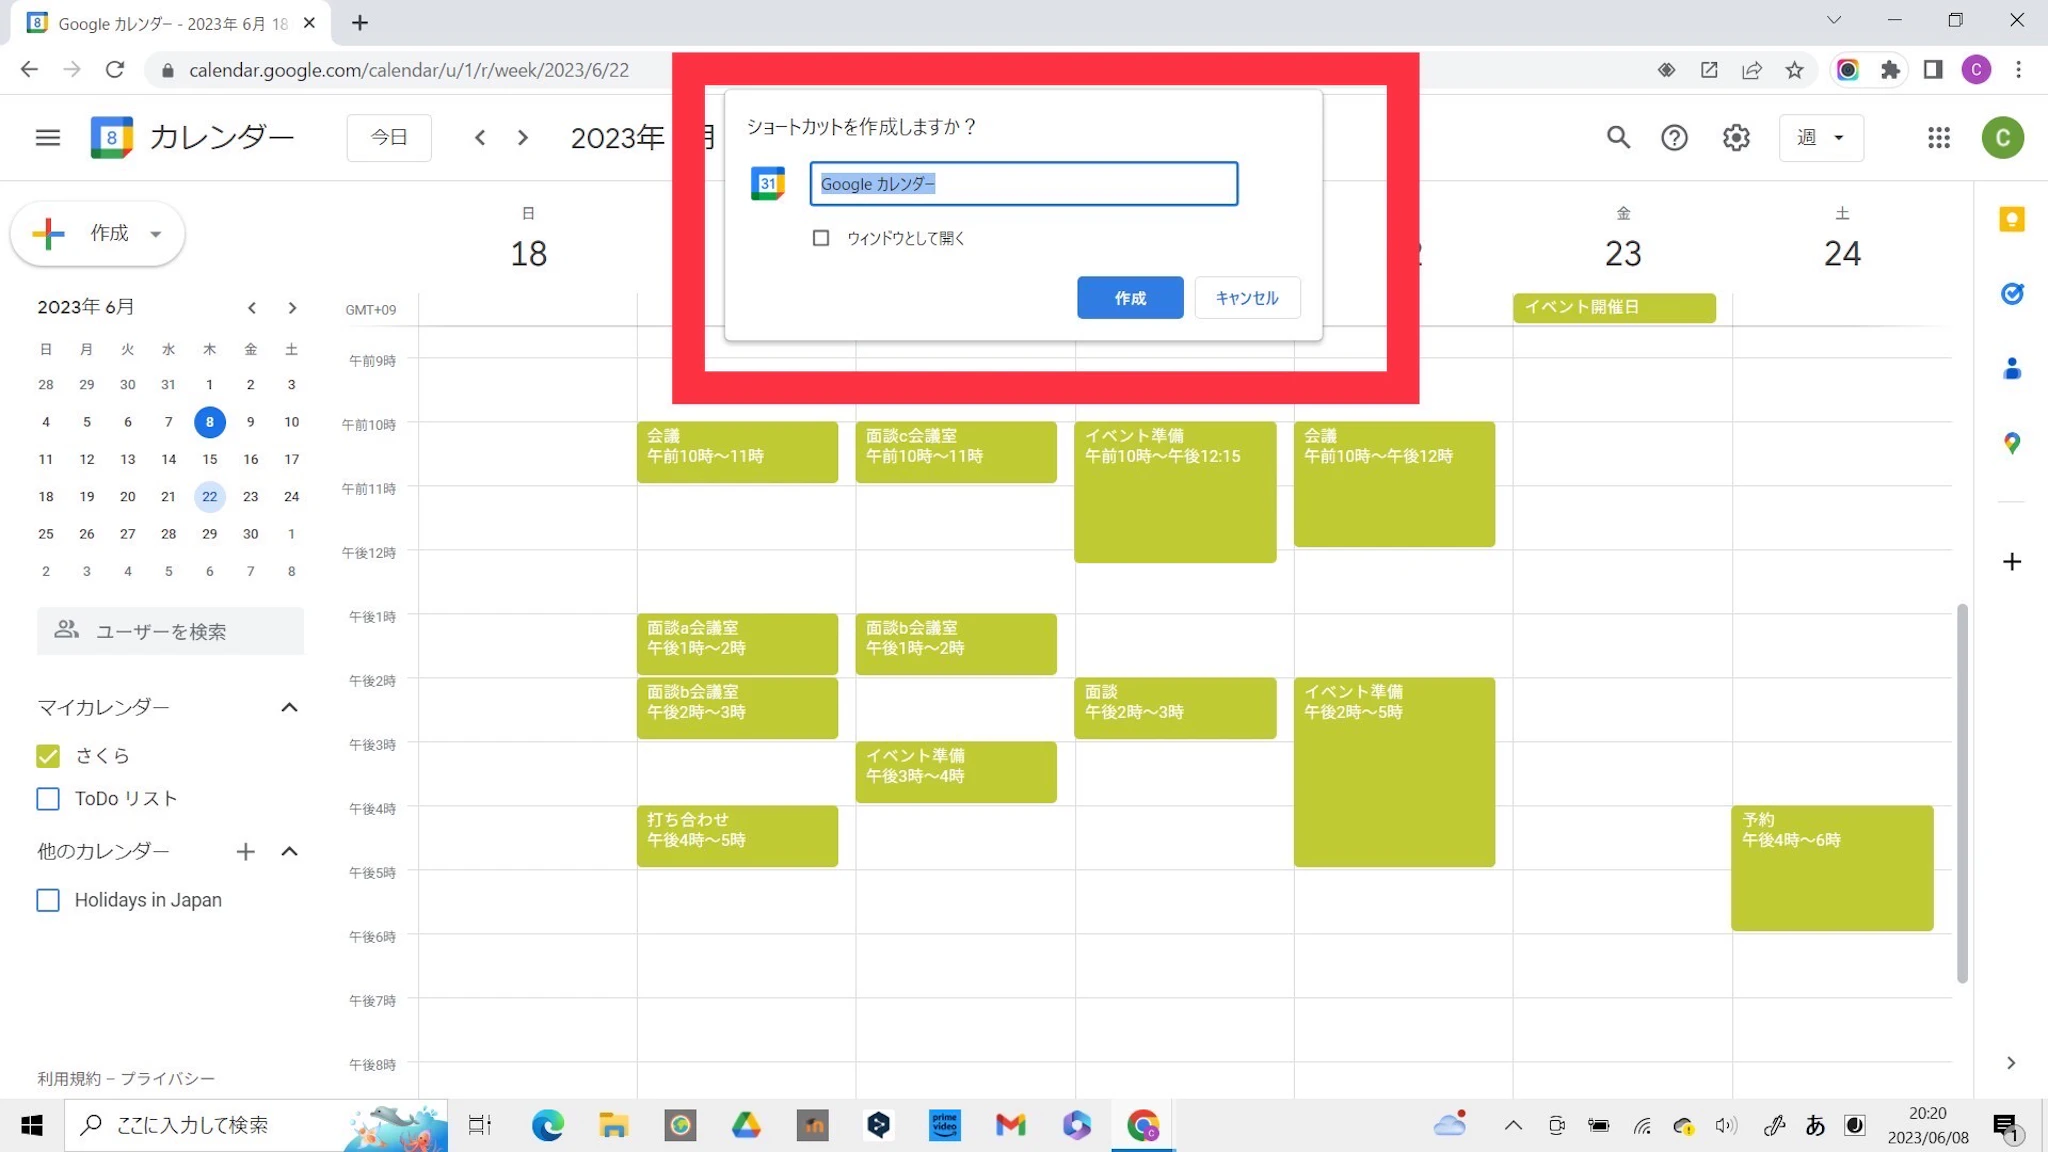Toggle the main hamburger menu
Screen dimensions: 2048x1152
point(48,138)
